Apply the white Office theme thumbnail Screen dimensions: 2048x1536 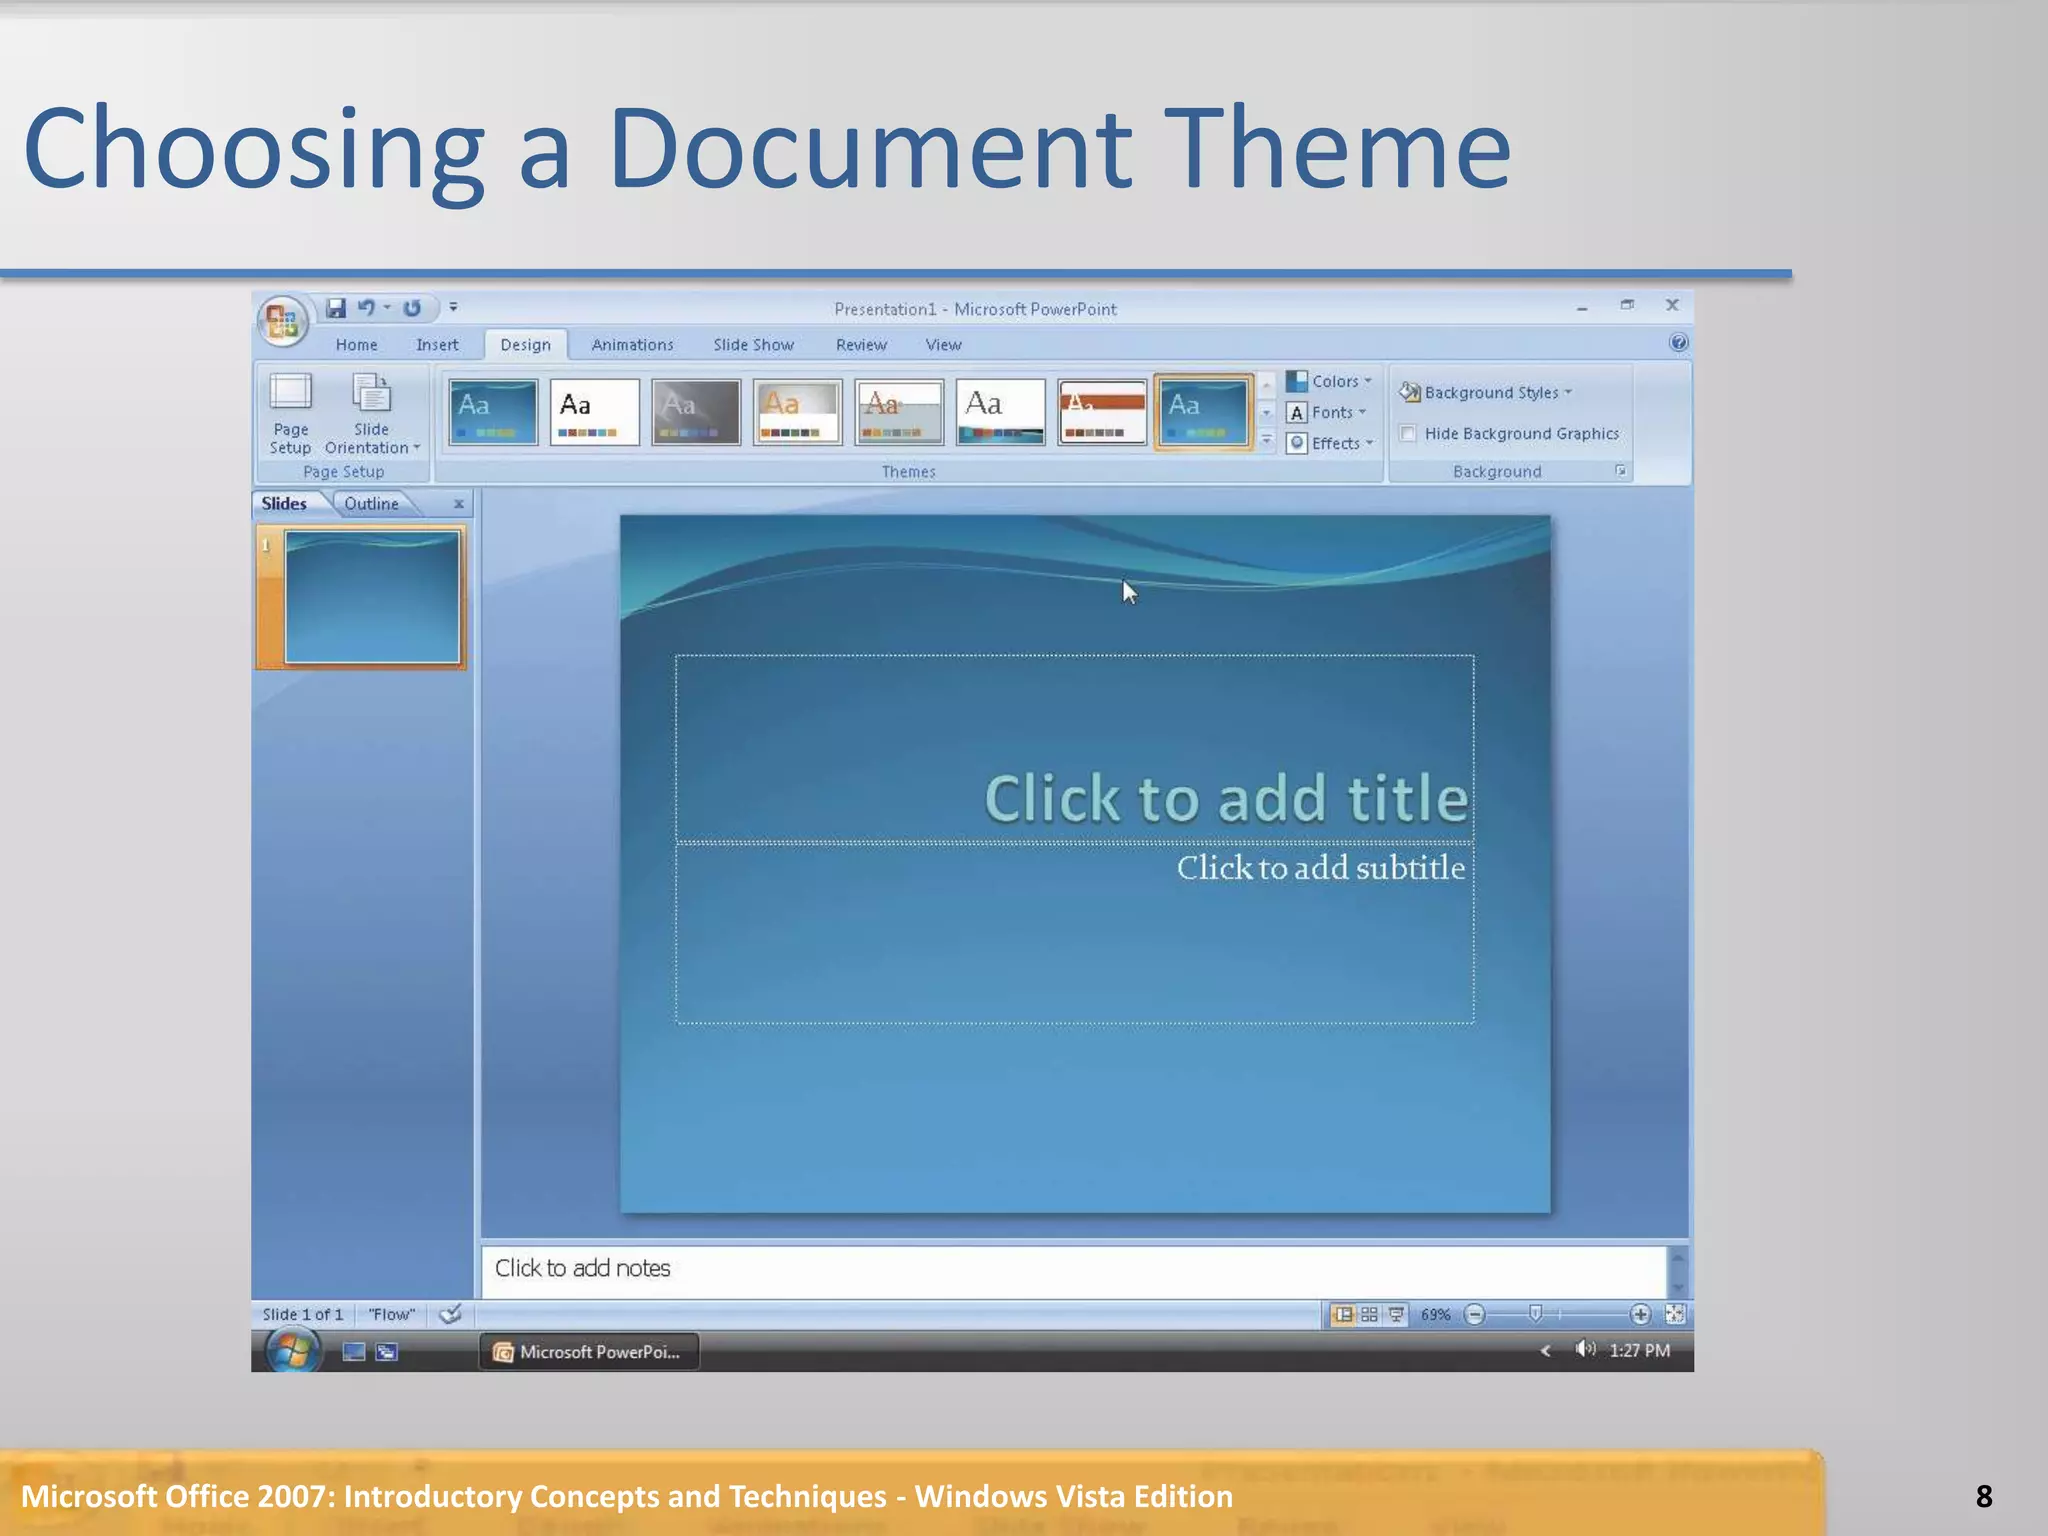pyautogui.click(x=594, y=411)
